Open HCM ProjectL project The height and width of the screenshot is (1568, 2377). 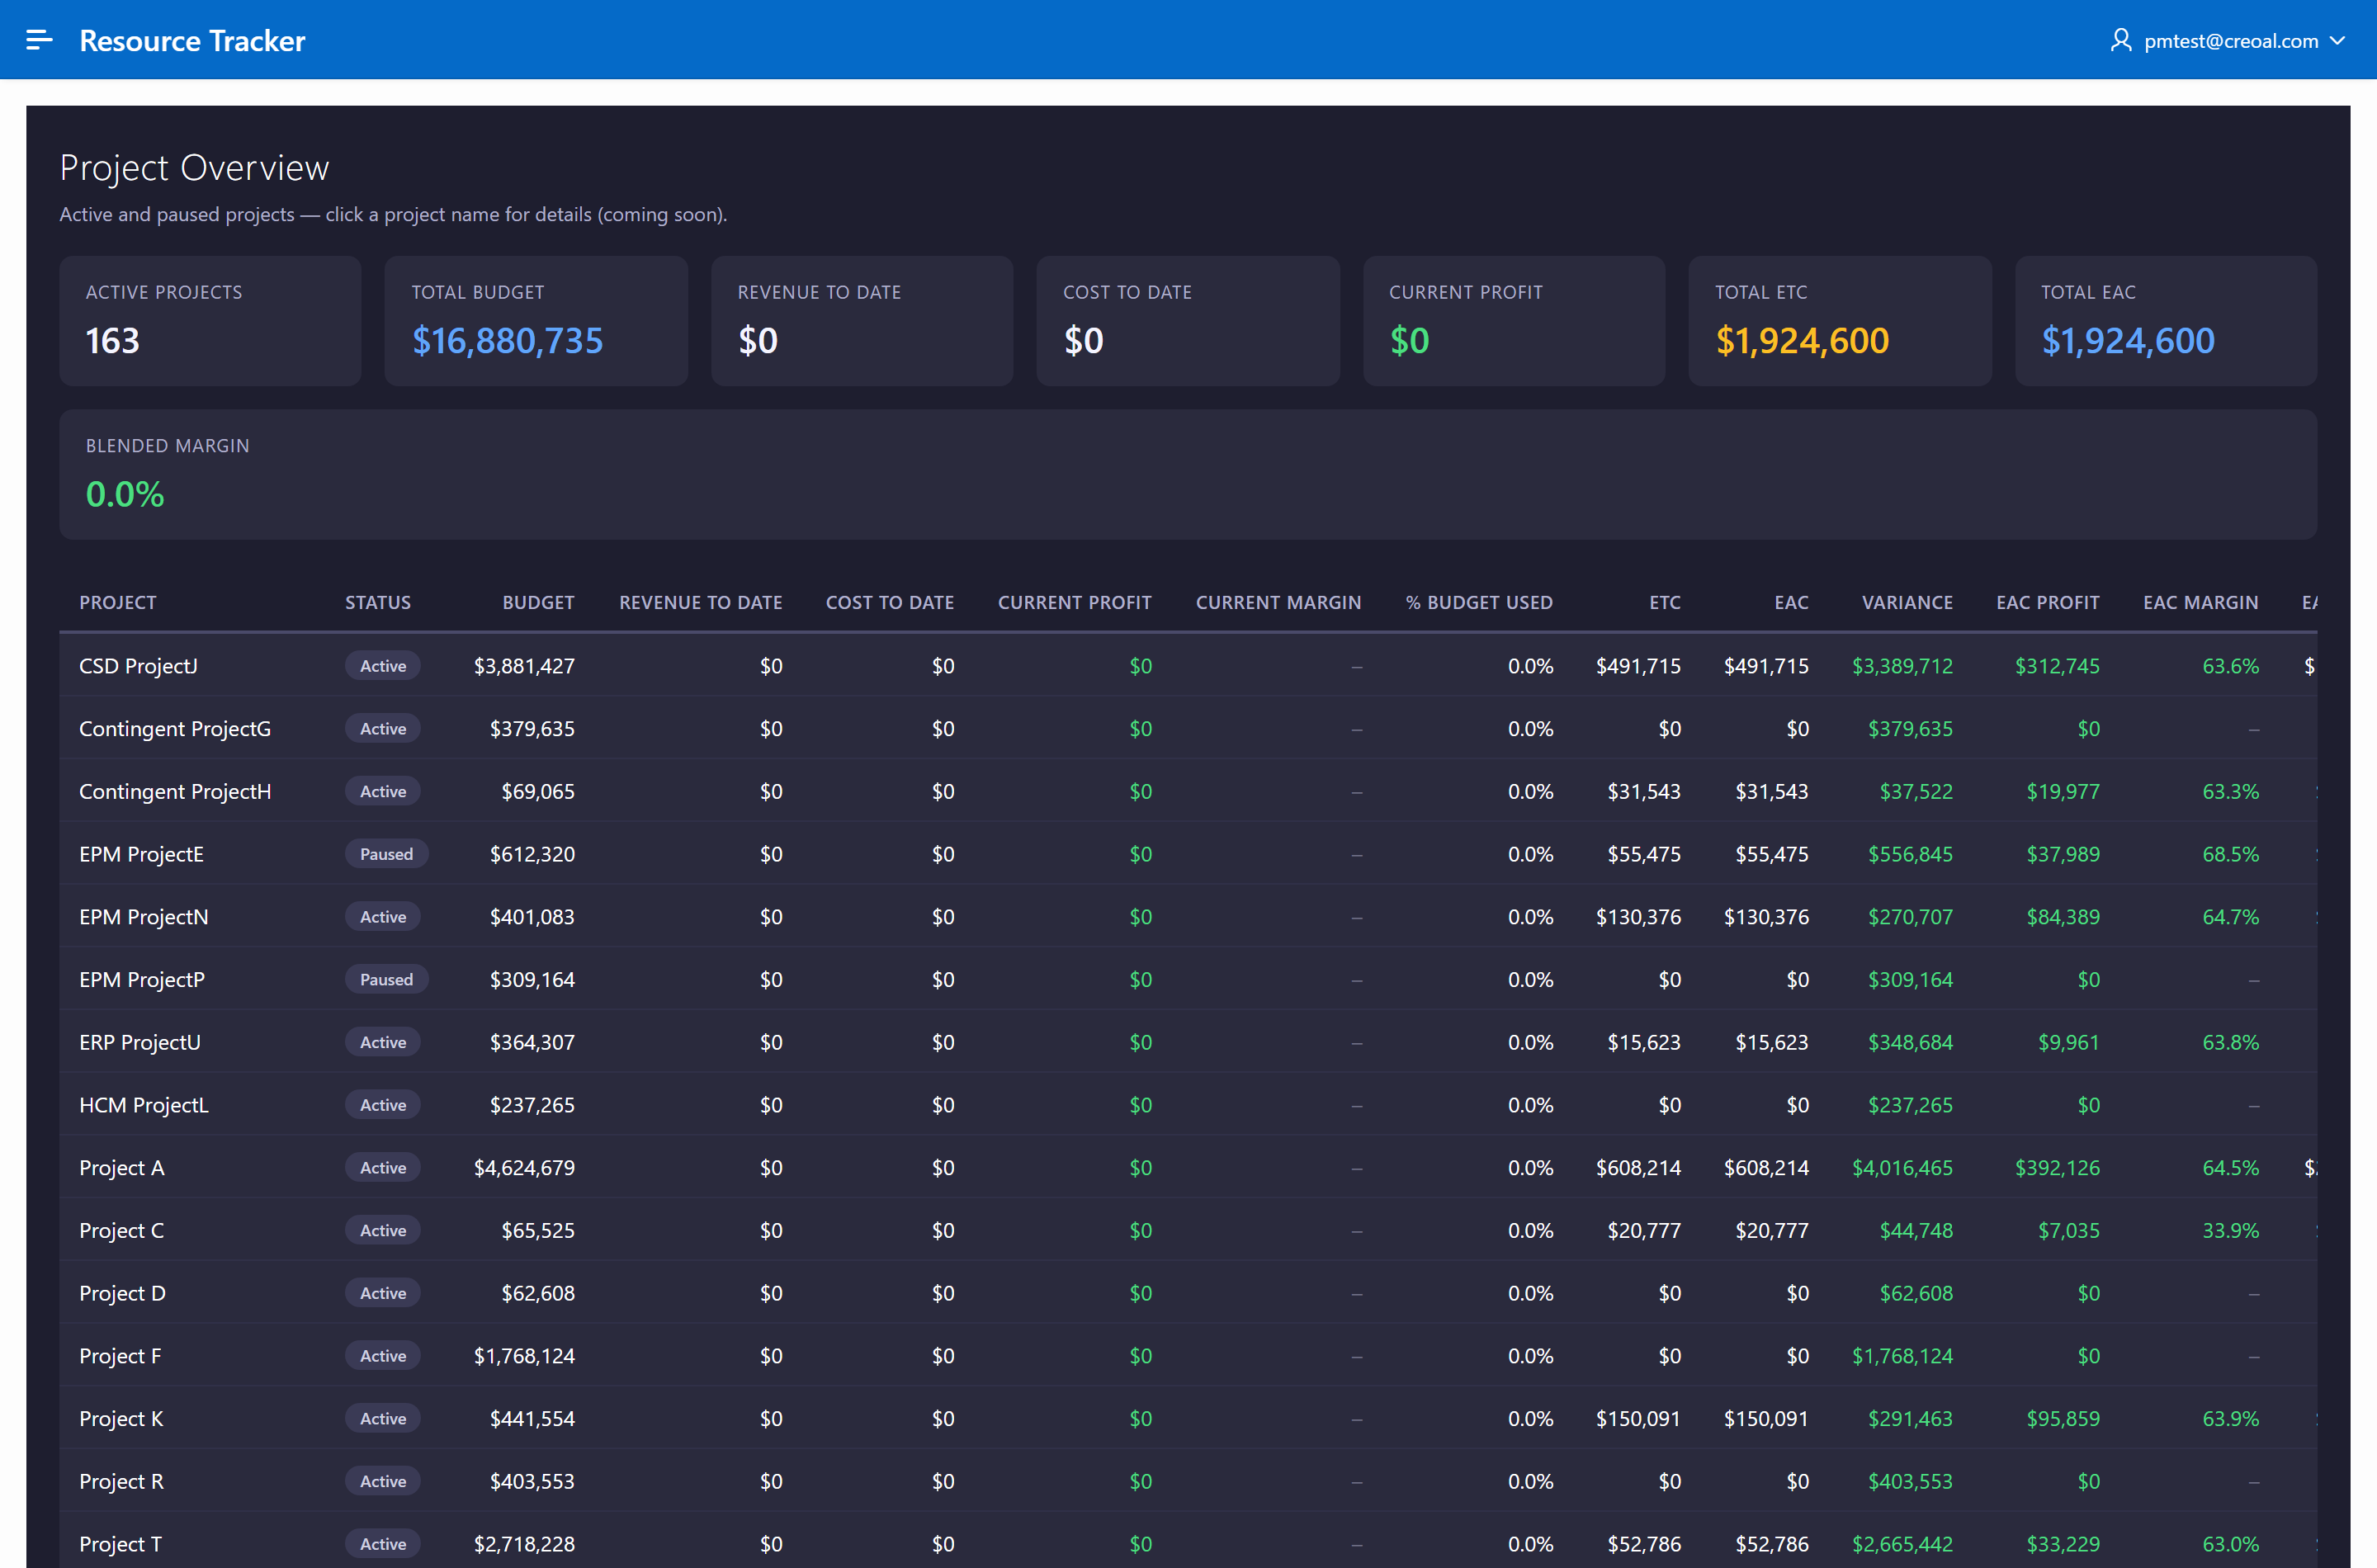144,1105
